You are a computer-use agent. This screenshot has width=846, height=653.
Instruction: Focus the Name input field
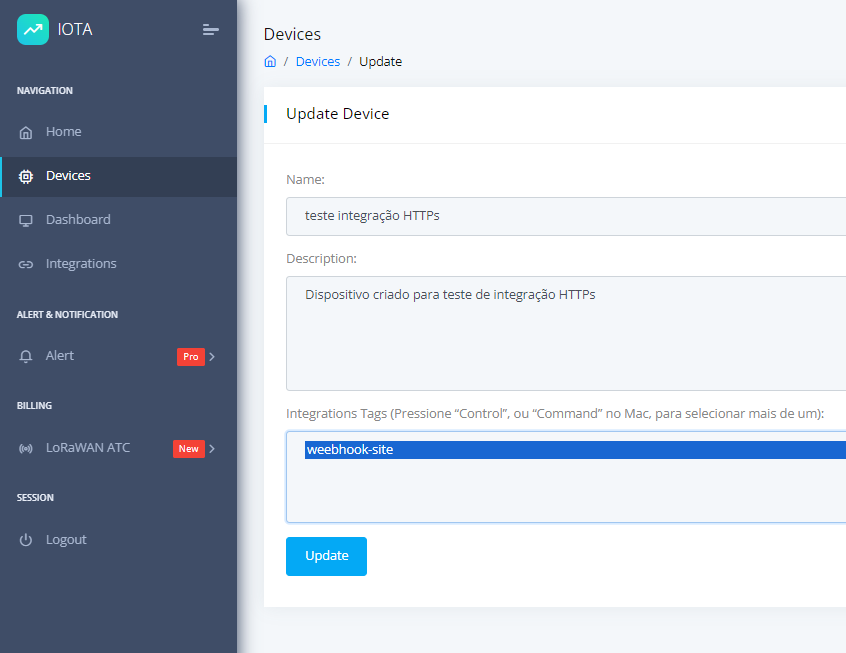(x=566, y=216)
